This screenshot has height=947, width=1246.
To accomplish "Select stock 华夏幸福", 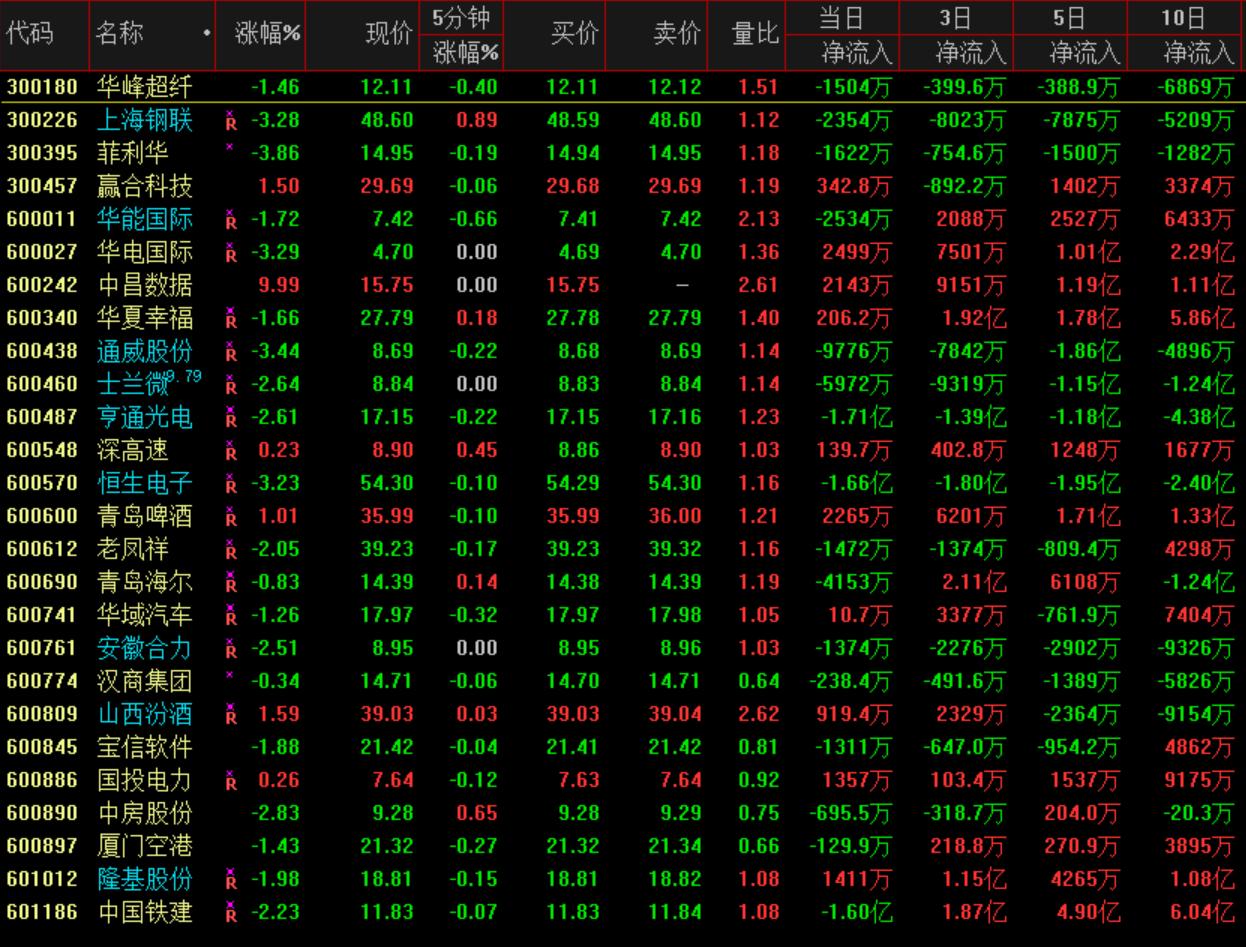I will pos(144,319).
